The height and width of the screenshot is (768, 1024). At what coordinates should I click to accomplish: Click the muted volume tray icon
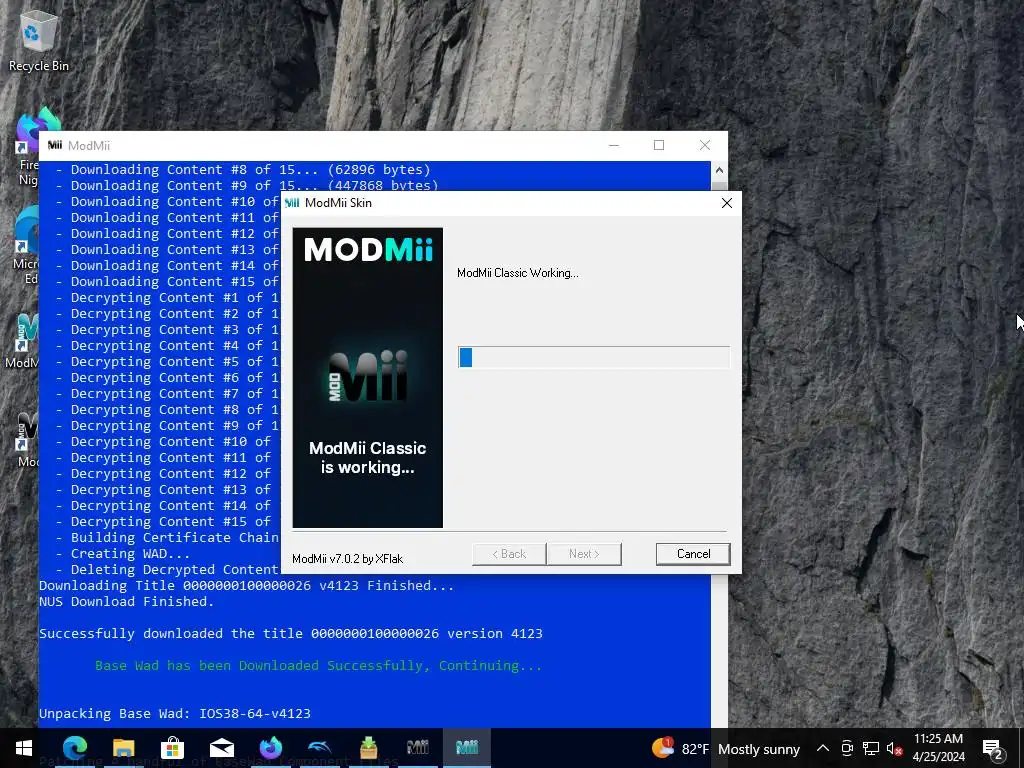[894, 748]
